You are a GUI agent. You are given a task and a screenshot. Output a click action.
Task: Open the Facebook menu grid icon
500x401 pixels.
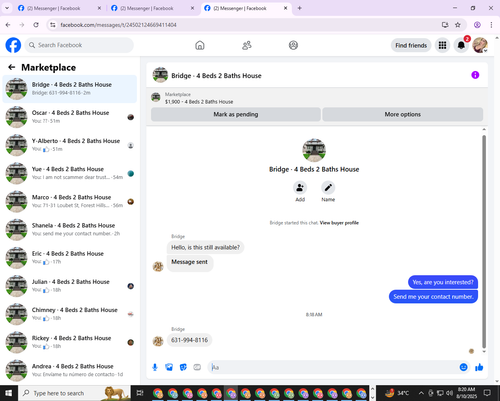[442, 45]
